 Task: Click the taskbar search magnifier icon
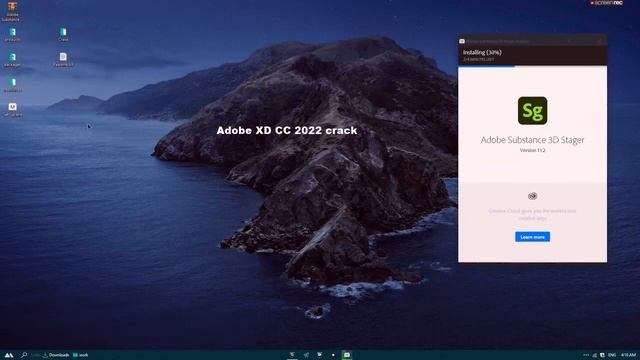click(24, 355)
